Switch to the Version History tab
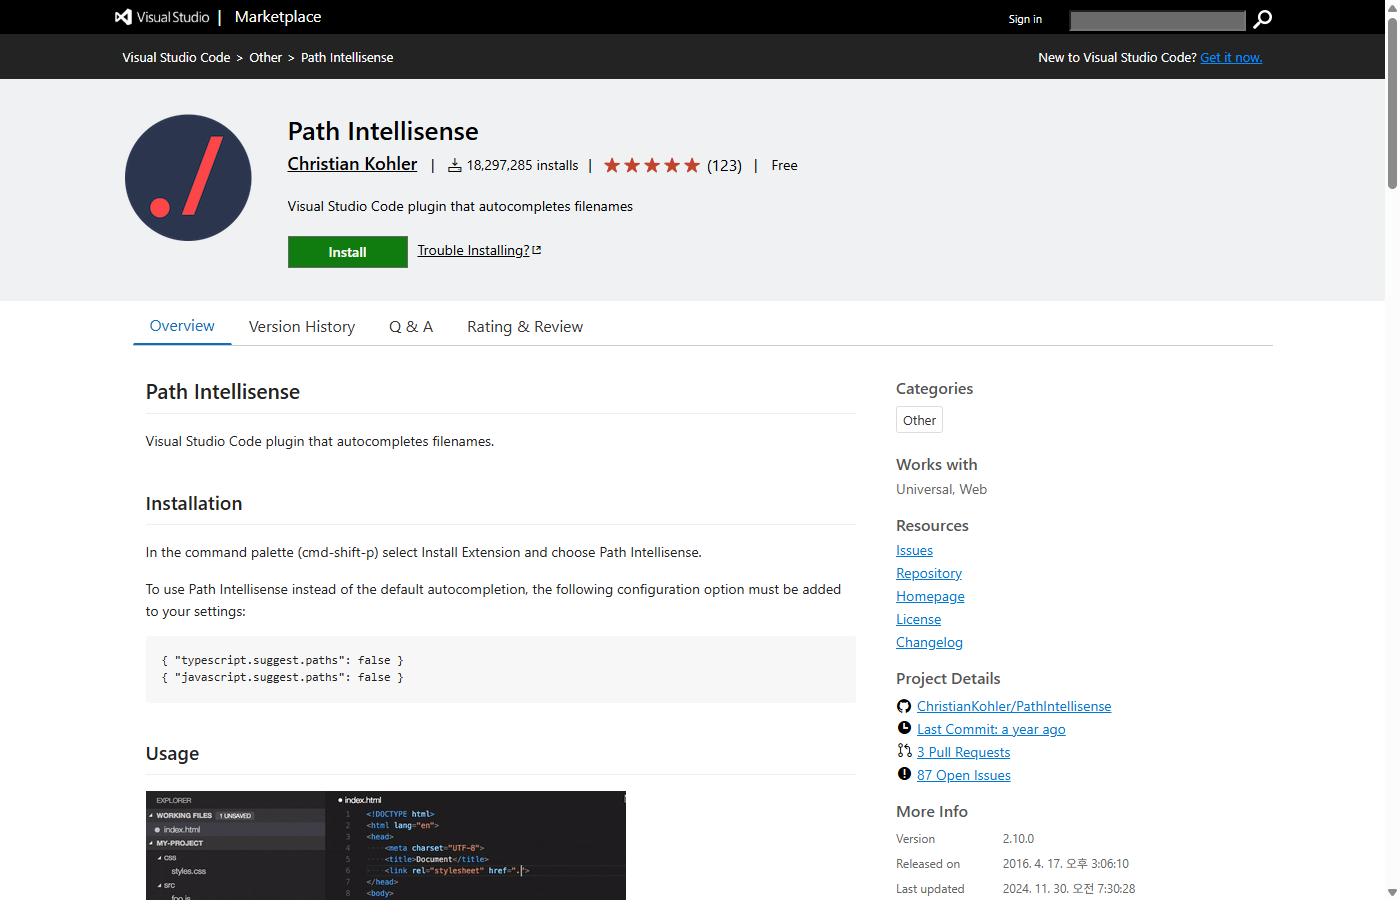The width and height of the screenshot is (1400, 900). pyautogui.click(x=302, y=326)
